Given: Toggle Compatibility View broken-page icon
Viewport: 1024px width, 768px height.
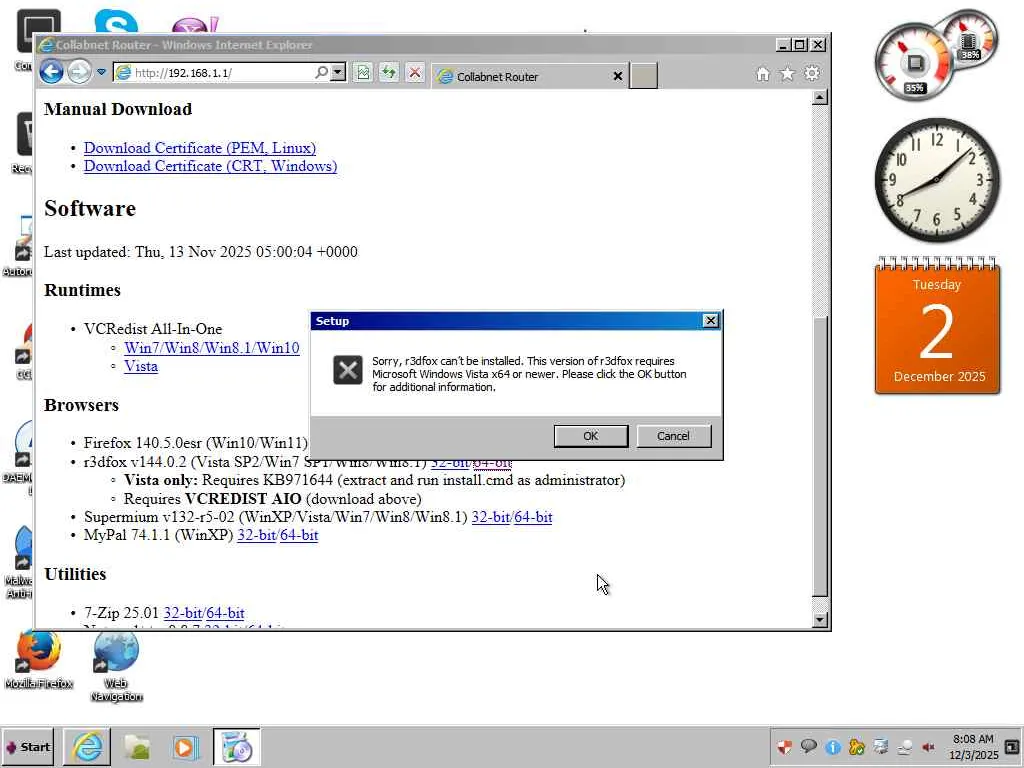Looking at the screenshot, I should coord(364,72).
